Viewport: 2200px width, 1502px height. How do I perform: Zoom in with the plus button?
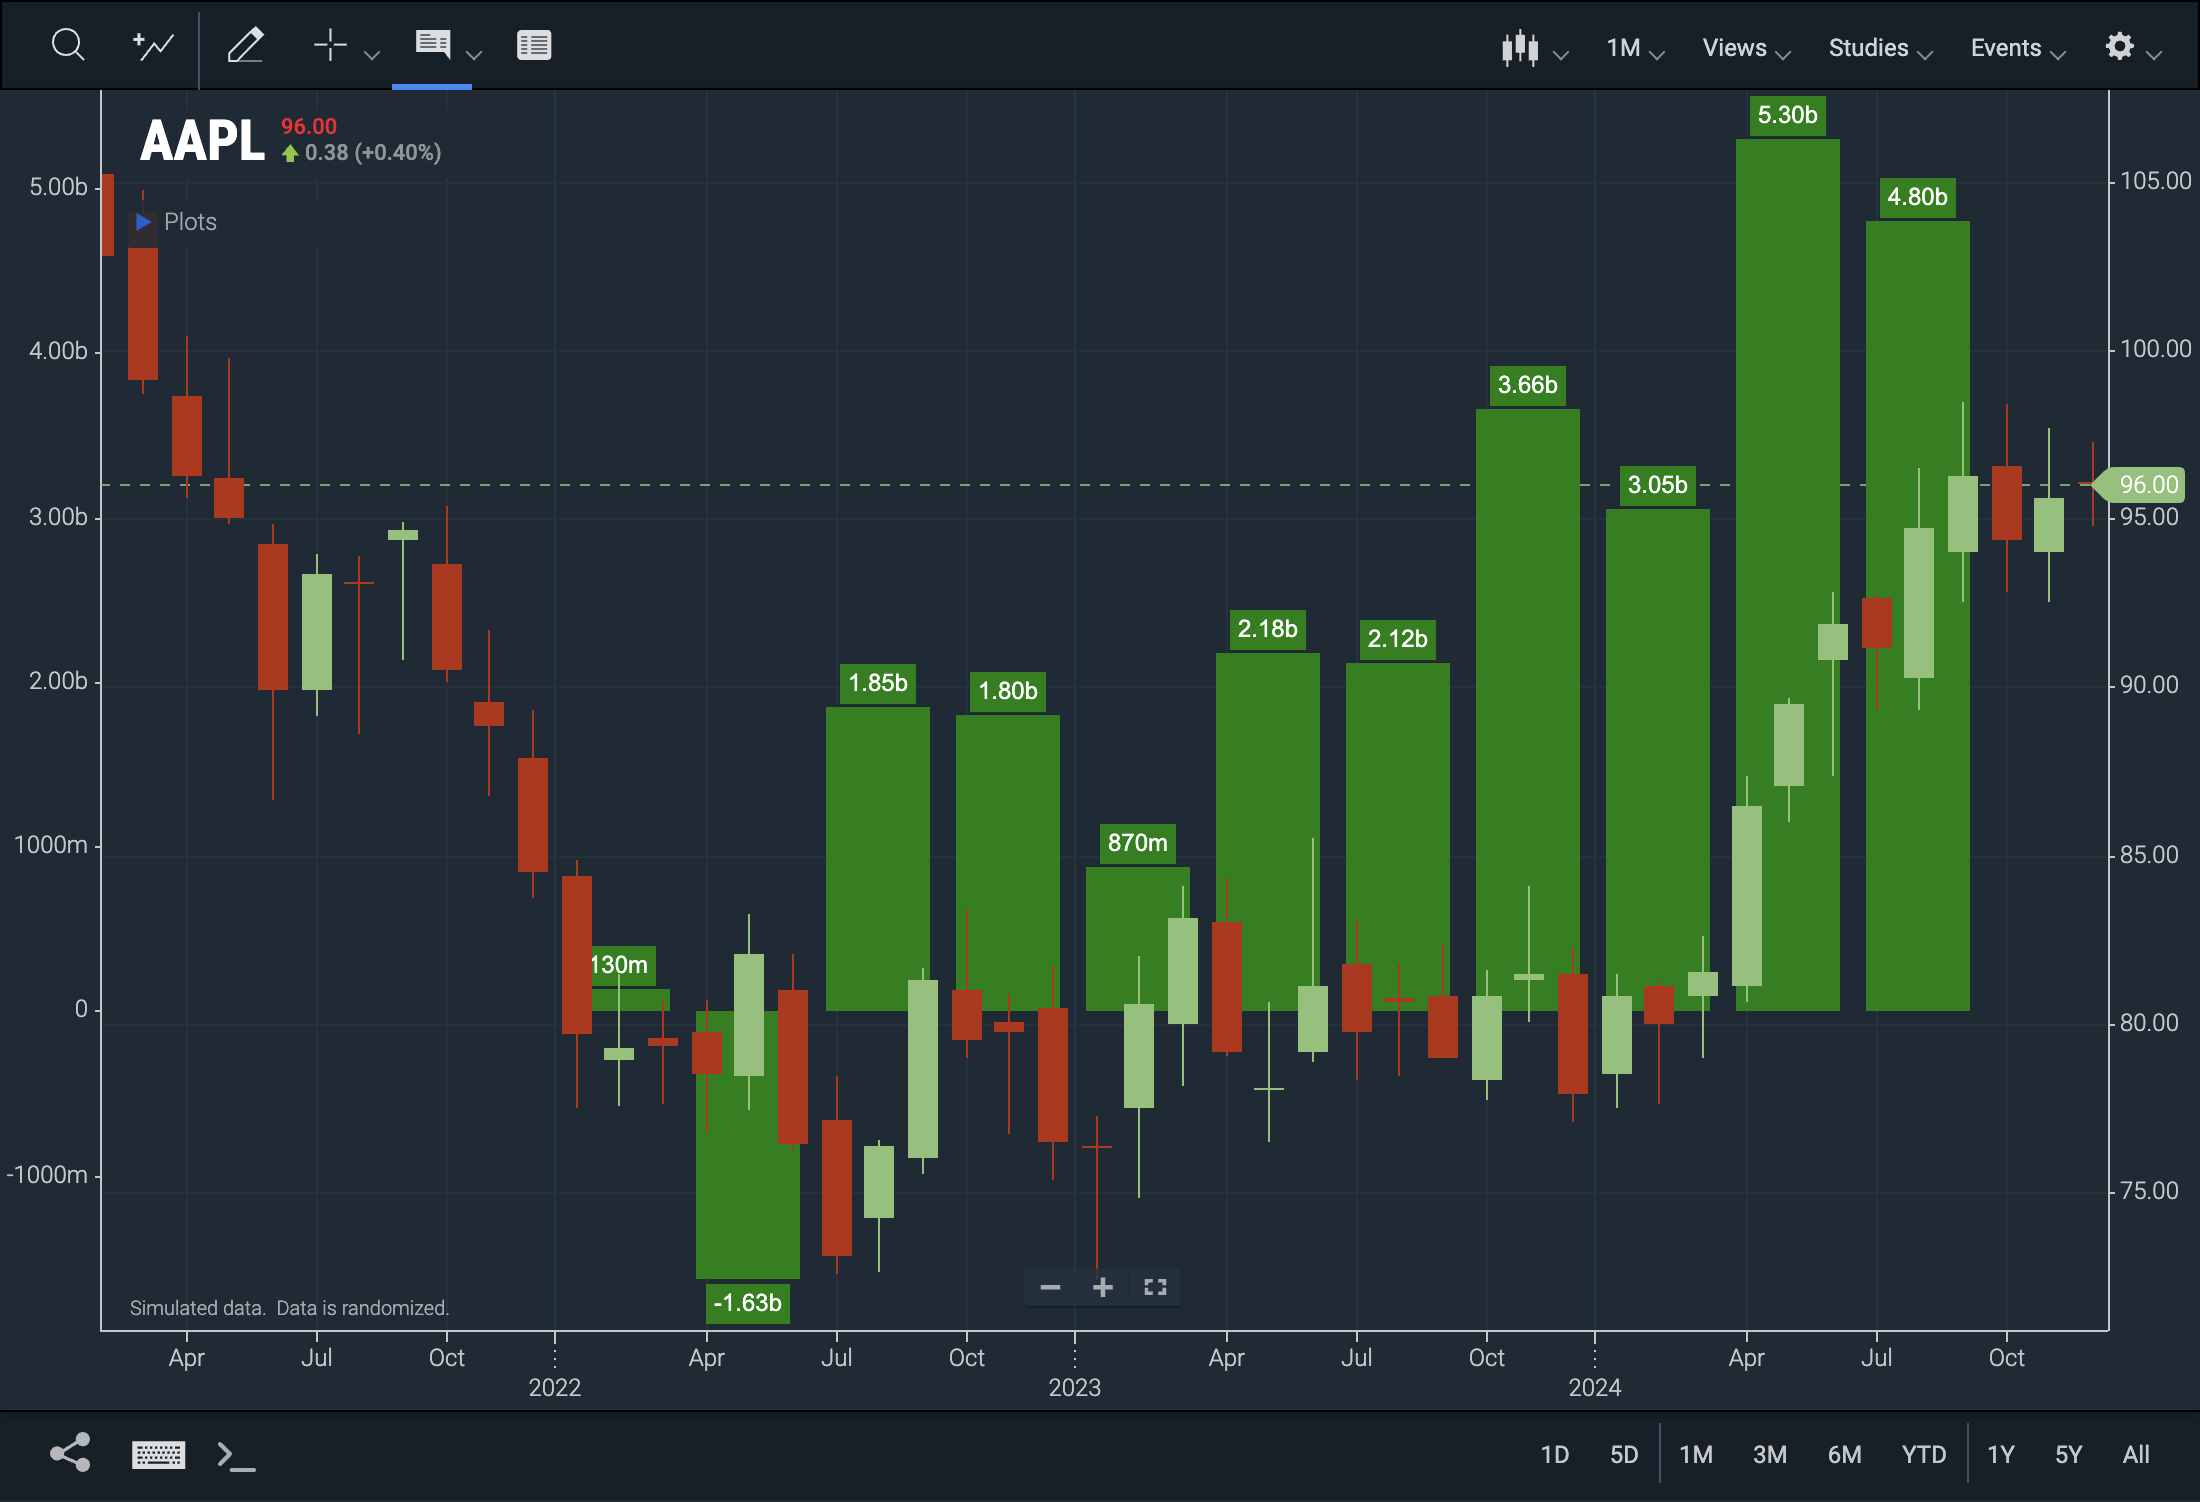[1103, 1287]
